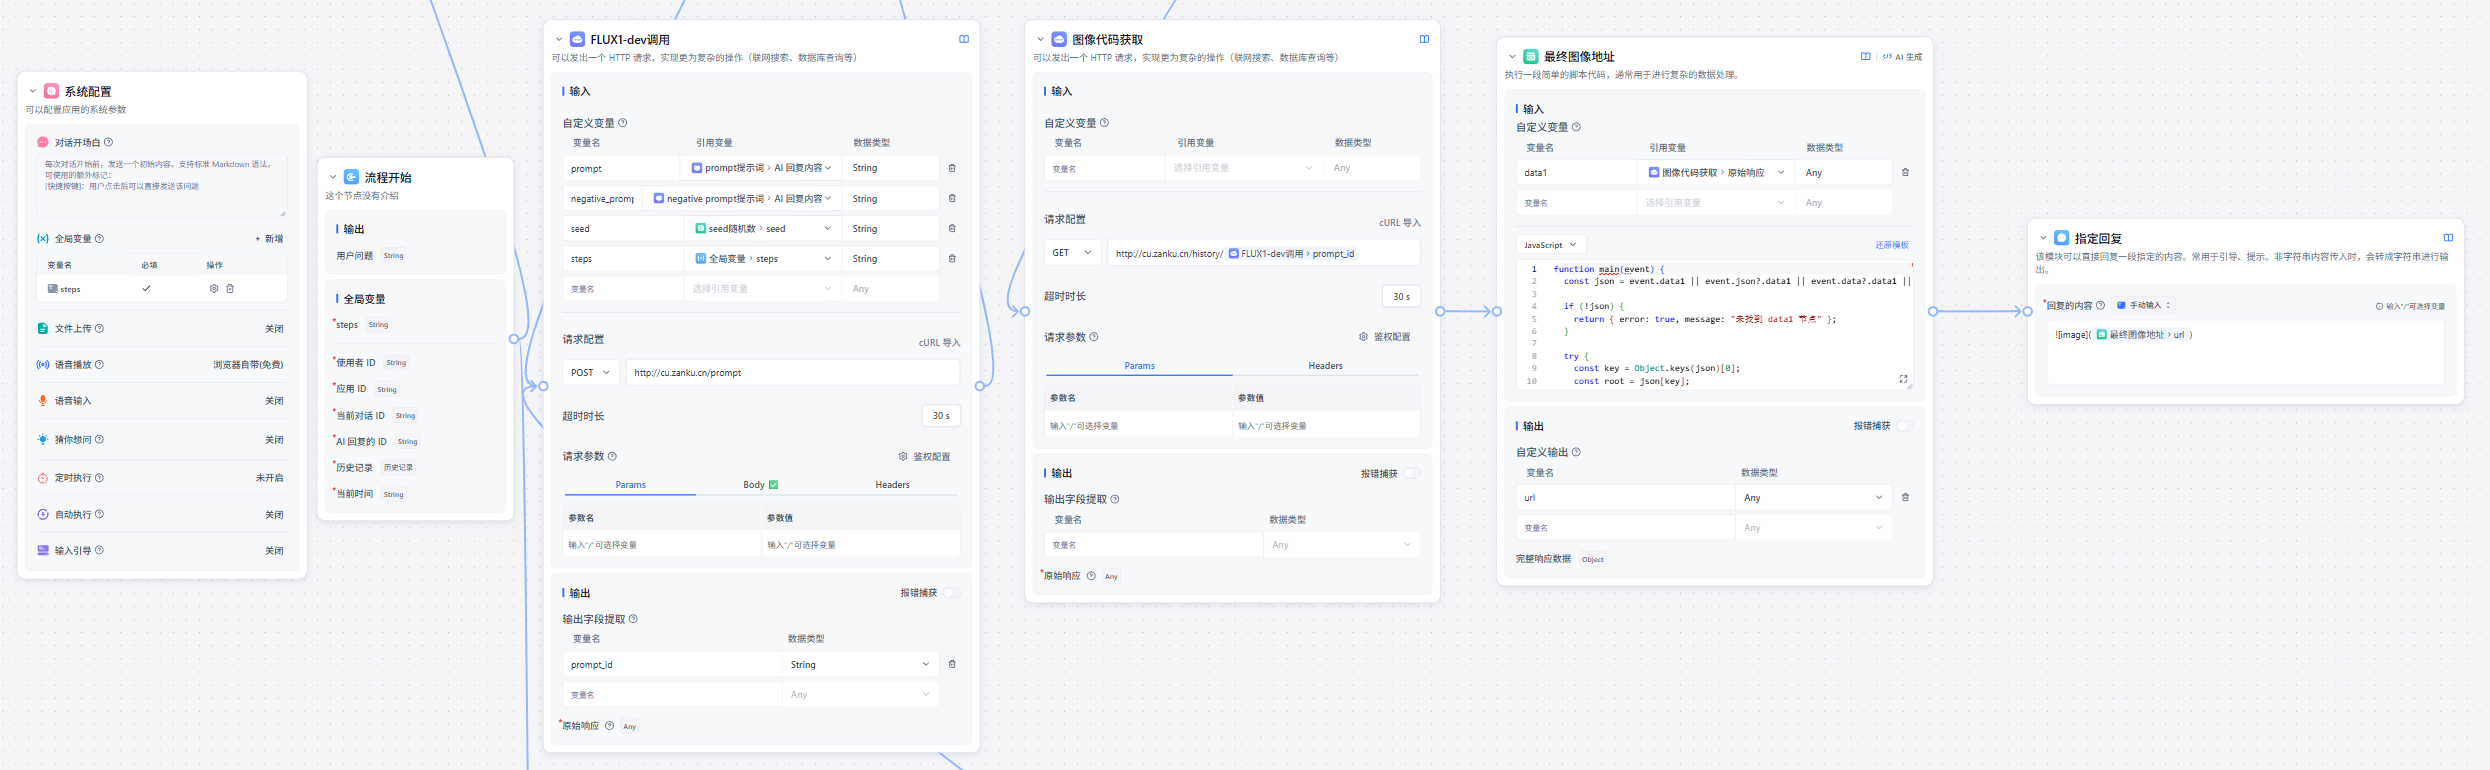
Task: Collapse the 最终图像地址 node
Action: tap(1513, 57)
